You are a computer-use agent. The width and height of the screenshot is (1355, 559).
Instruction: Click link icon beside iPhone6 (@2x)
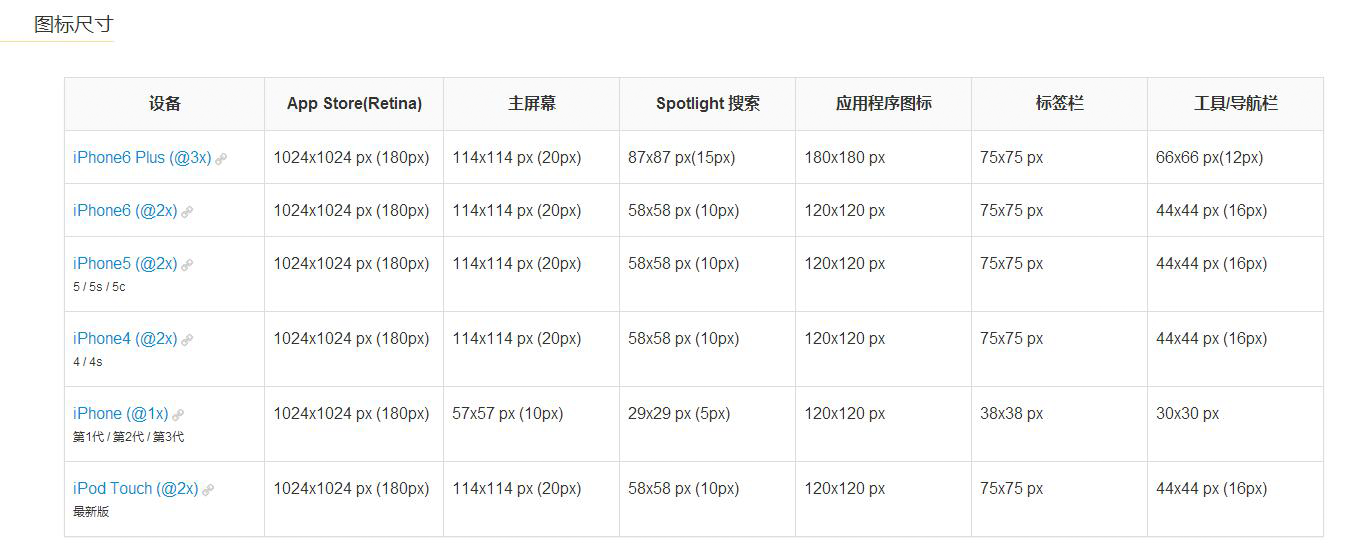(x=187, y=212)
